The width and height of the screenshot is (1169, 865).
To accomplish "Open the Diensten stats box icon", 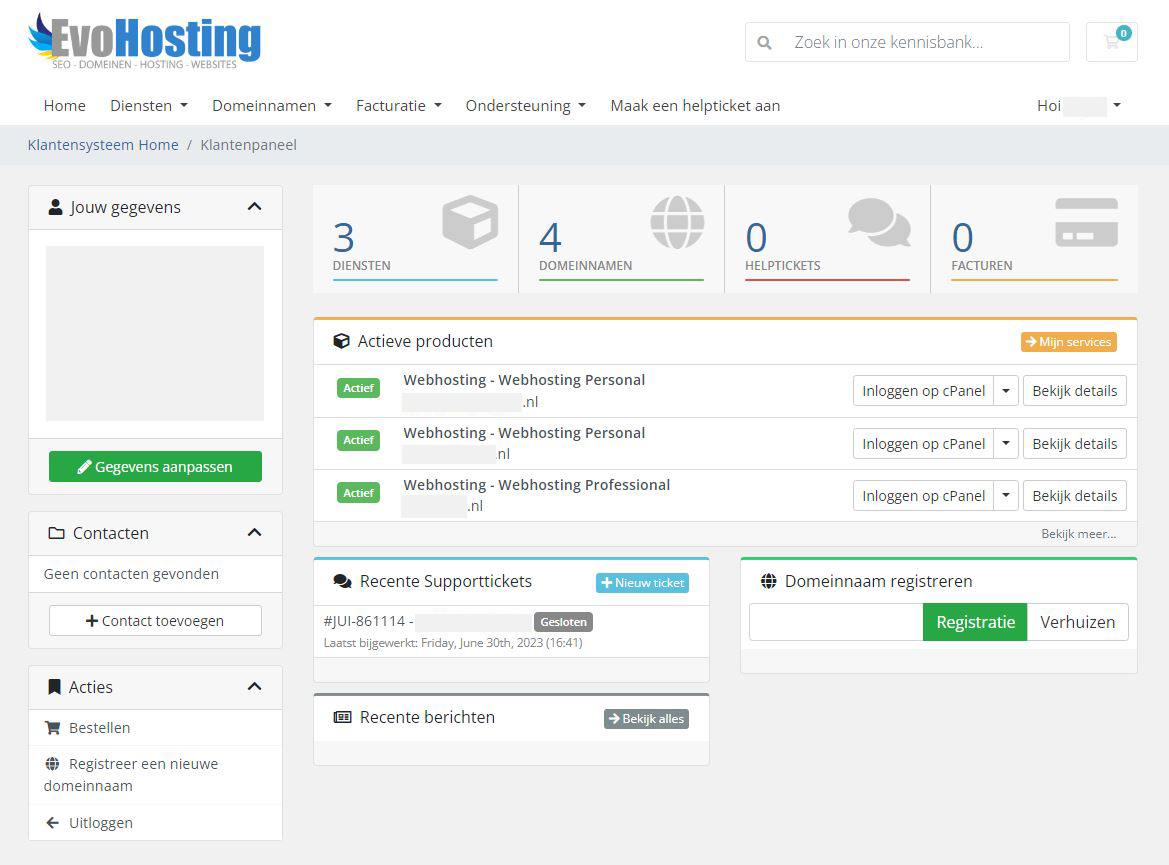I will [469, 222].
